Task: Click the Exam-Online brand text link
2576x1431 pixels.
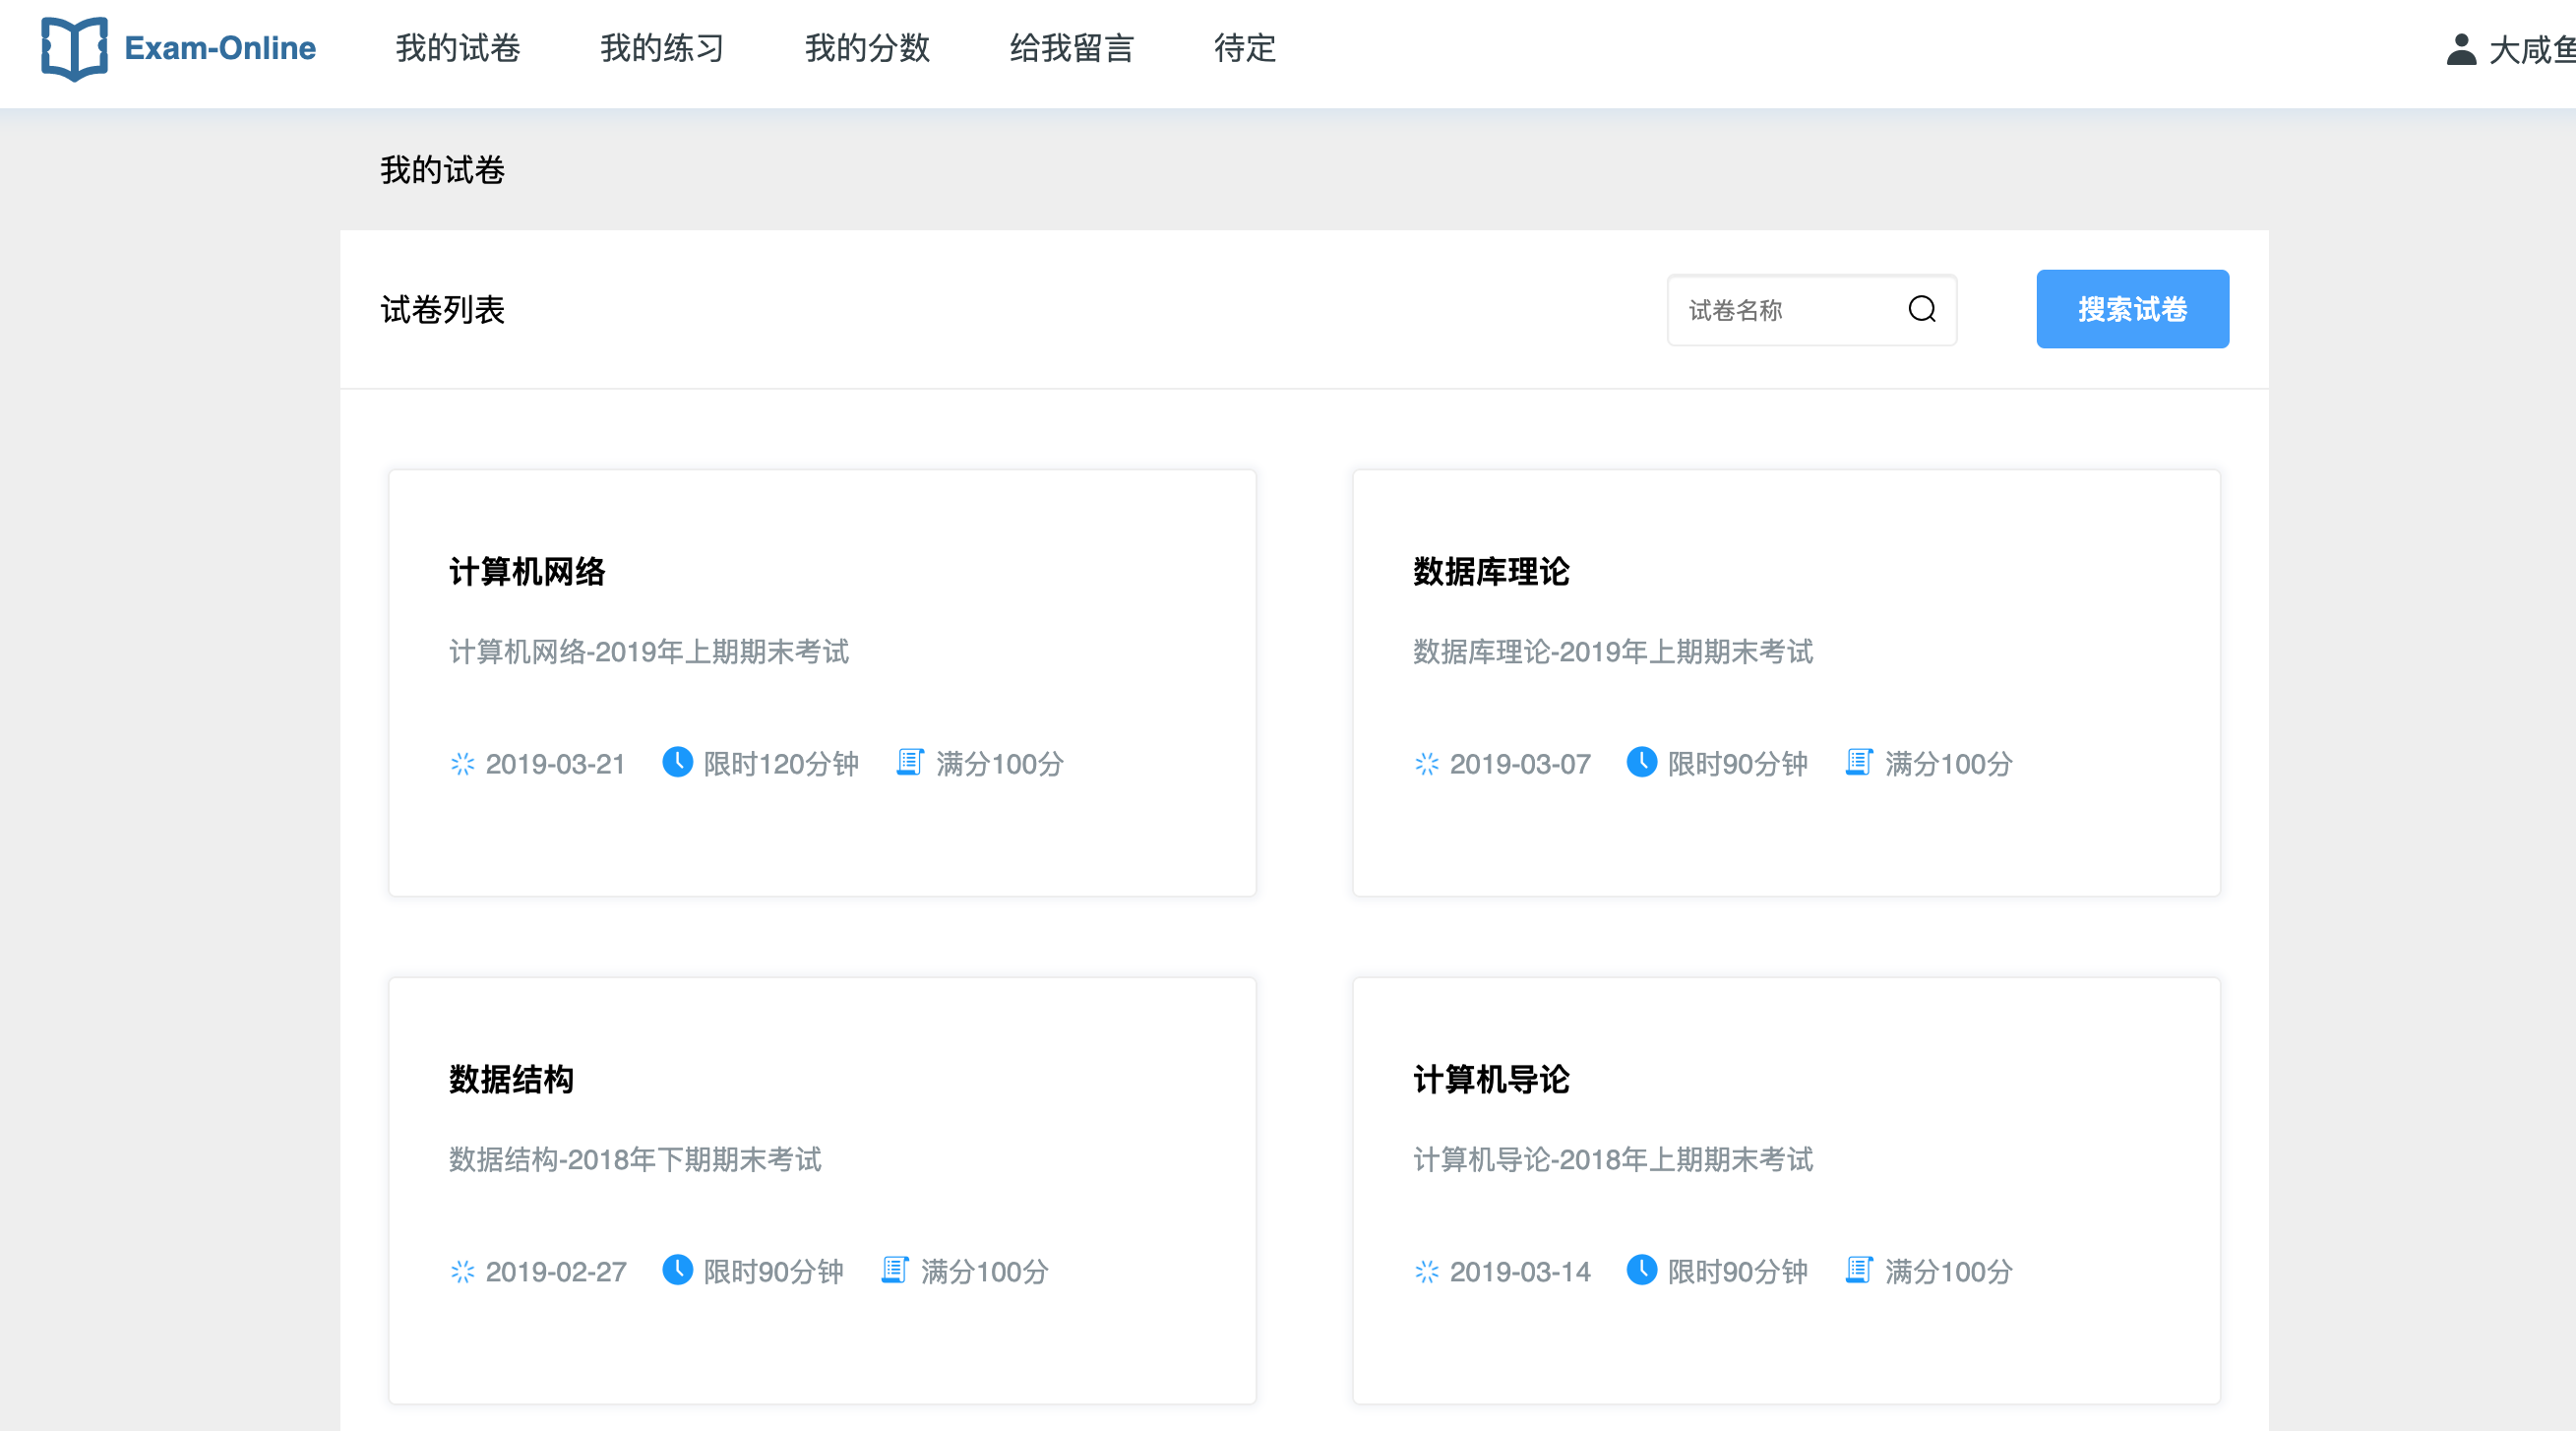Action: pos(220,48)
